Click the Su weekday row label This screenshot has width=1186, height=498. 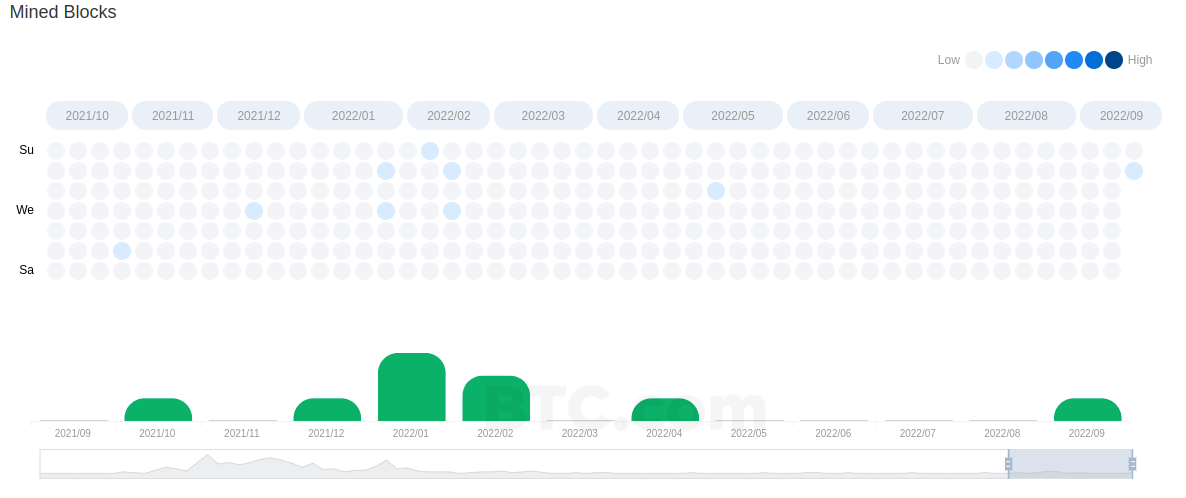(x=26, y=150)
